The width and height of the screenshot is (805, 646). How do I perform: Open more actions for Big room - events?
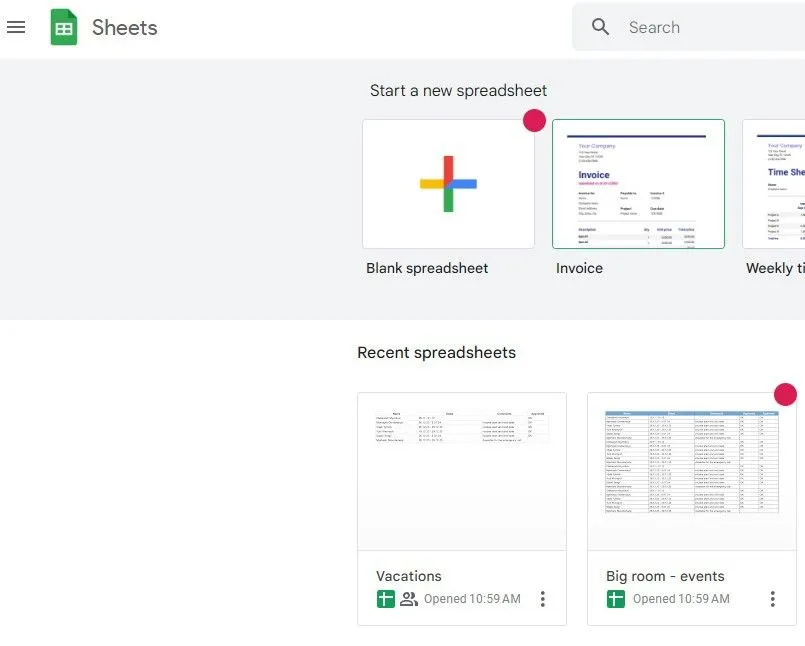tap(772, 598)
